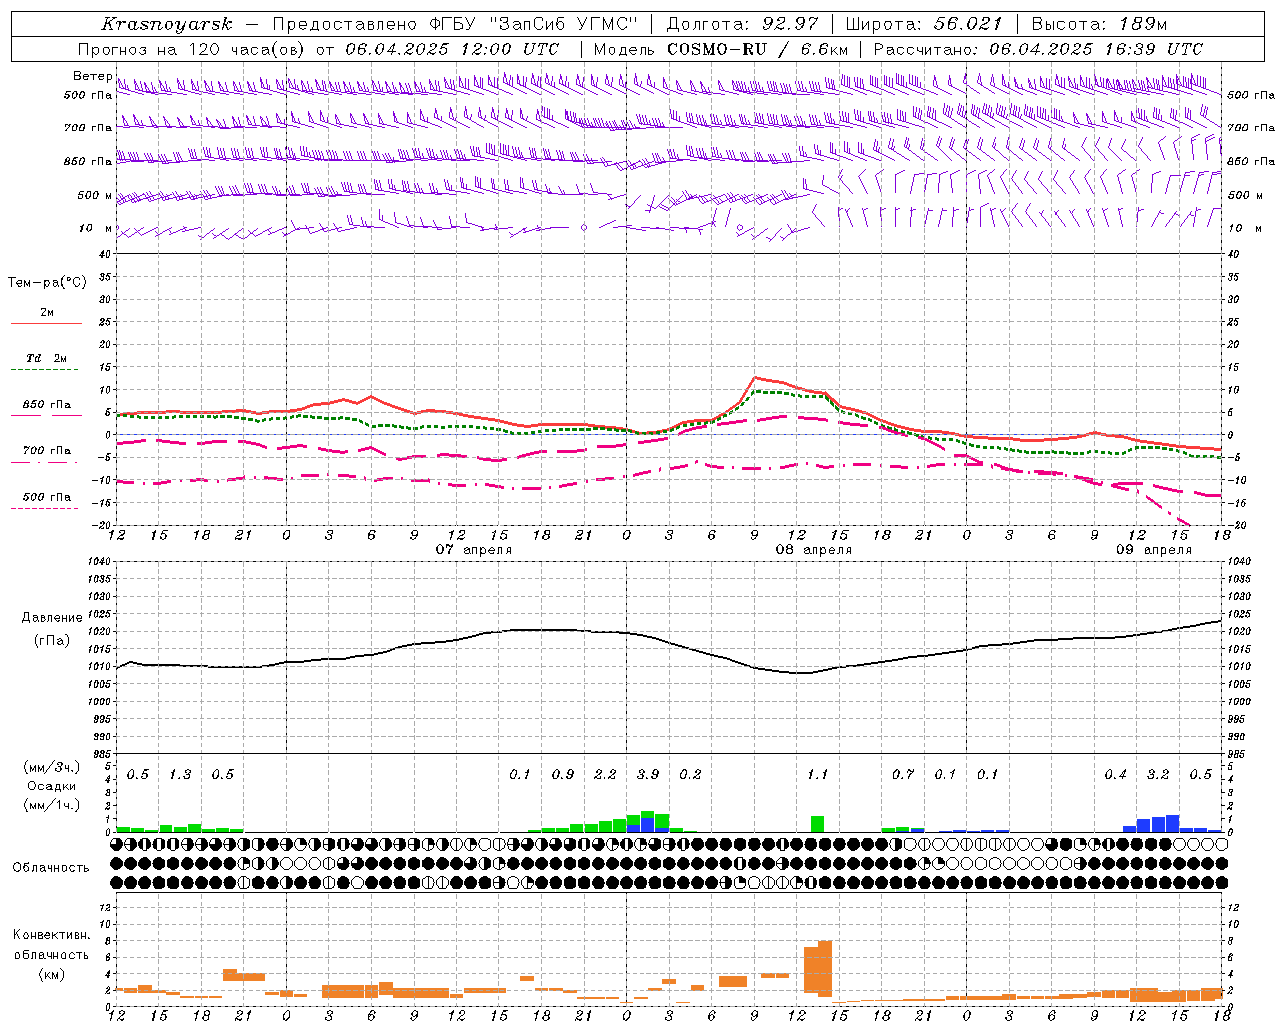
Task: Click the tallest orange convective cloud bar
Action: pyautogui.click(x=825, y=969)
